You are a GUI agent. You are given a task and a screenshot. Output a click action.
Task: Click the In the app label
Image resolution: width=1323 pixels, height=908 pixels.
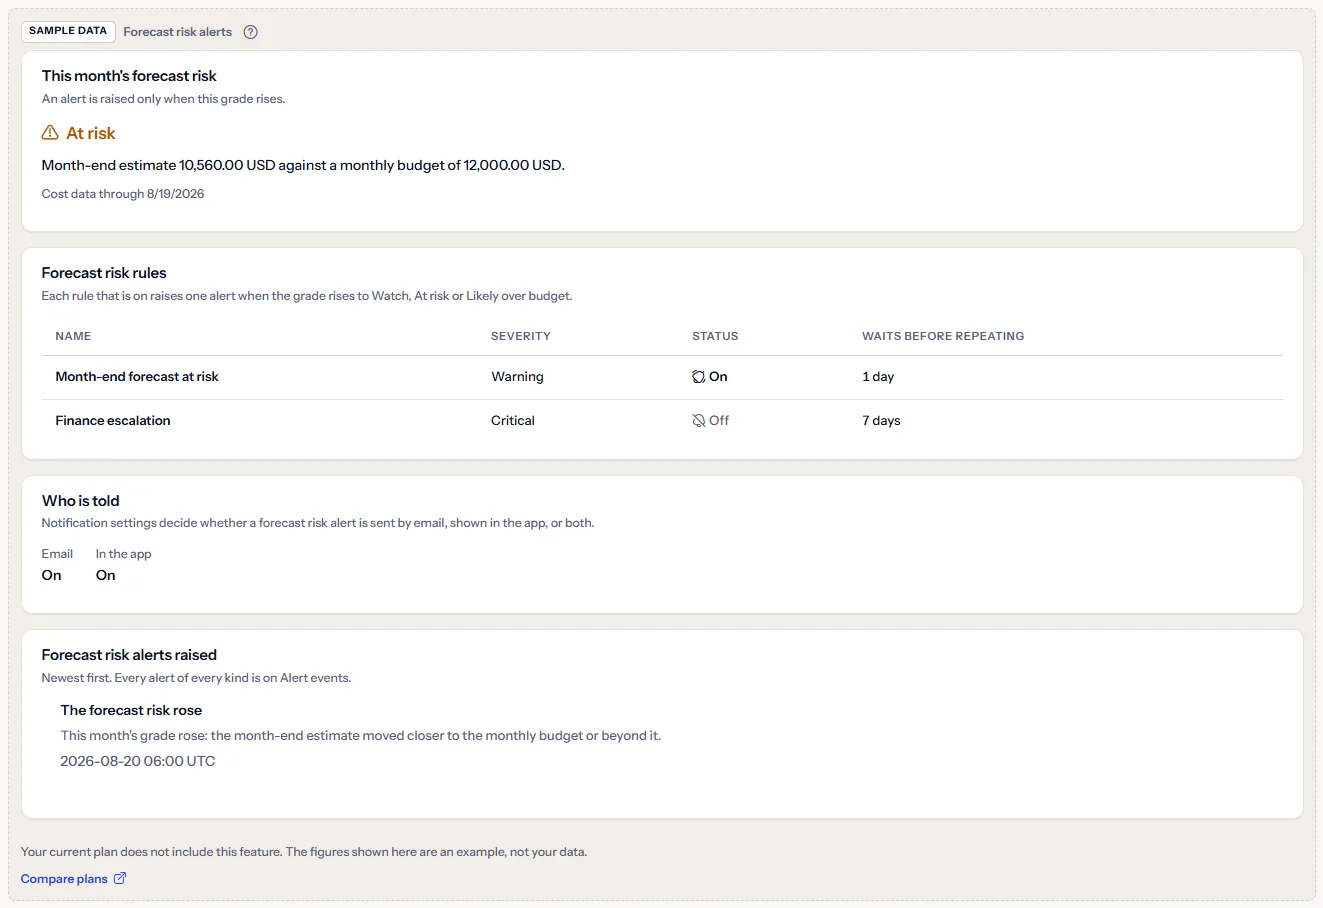click(x=124, y=554)
